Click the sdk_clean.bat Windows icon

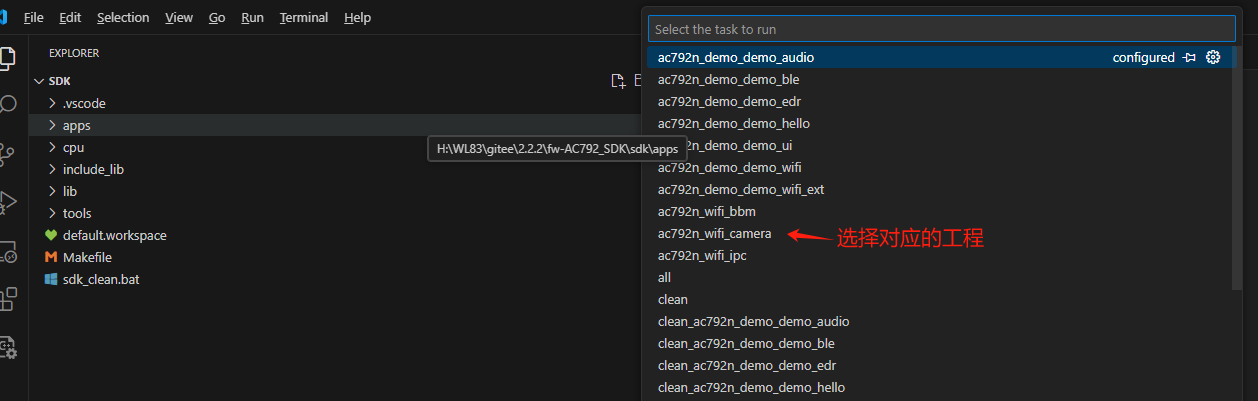(51, 279)
